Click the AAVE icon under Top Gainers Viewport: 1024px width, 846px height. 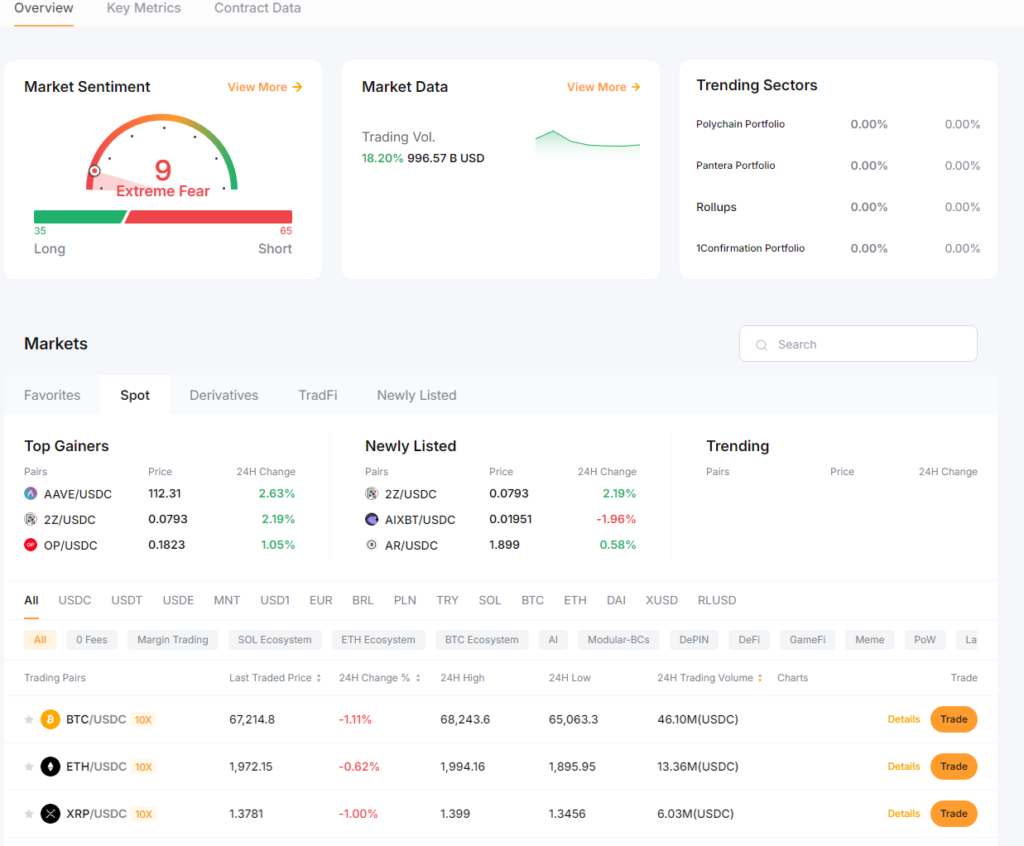(x=31, y=494)
